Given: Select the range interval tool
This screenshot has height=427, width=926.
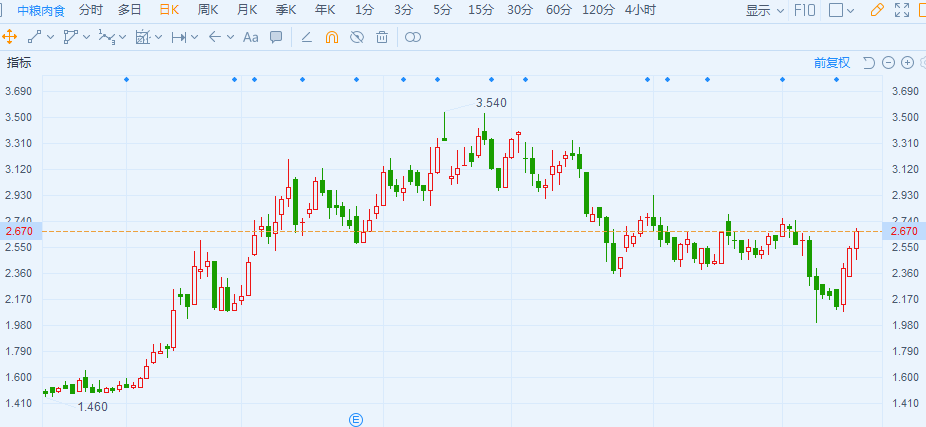Looking at the screenshot, I should pos(179,37).
